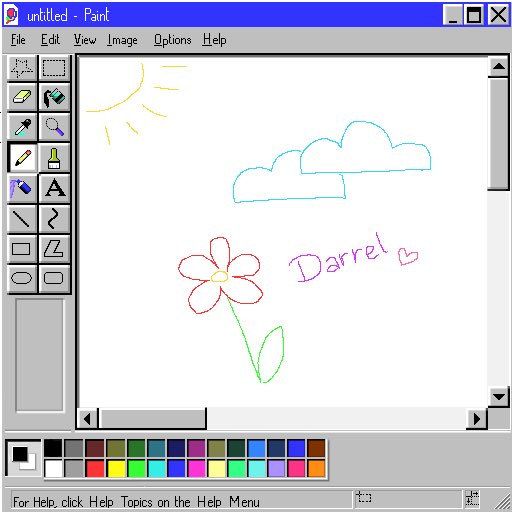Viewport: 512px width, 512px height.
Task: Click the horizontal scrollbar thumb
Action: [x=152, y=418]
